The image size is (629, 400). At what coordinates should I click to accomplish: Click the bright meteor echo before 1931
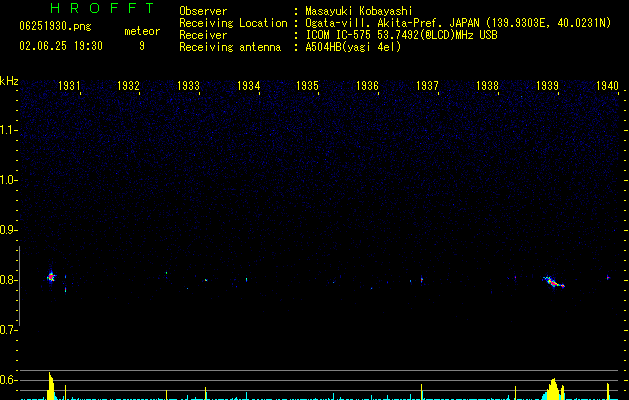point(51,276)
